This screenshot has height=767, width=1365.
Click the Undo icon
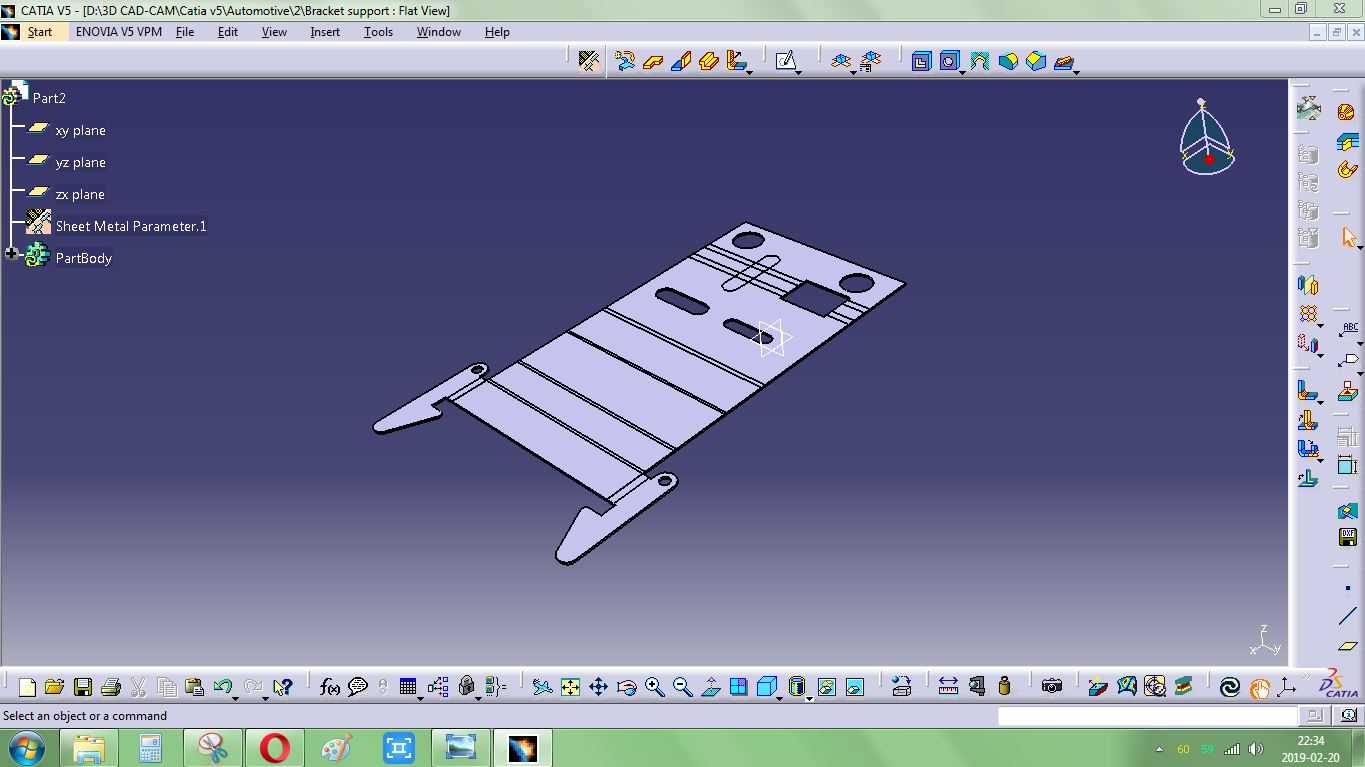(223, 687)
